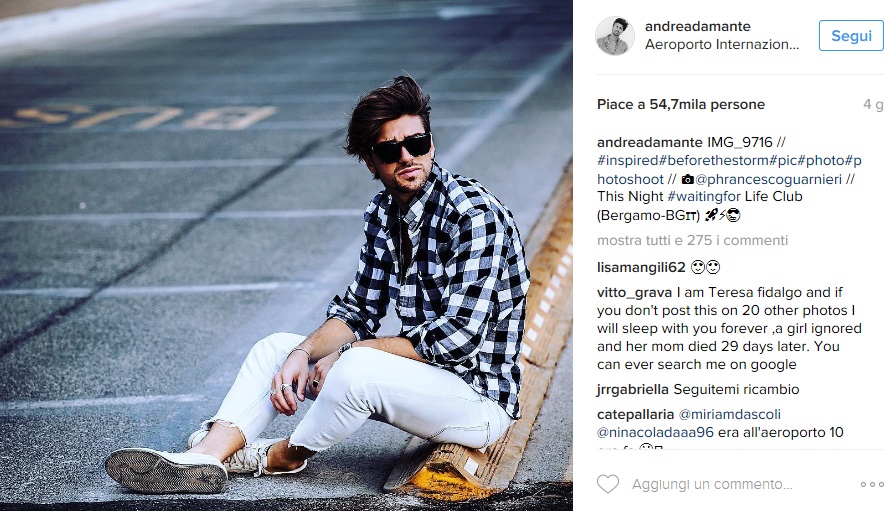Open the vitto_grava commenter profile

(634, 292)
